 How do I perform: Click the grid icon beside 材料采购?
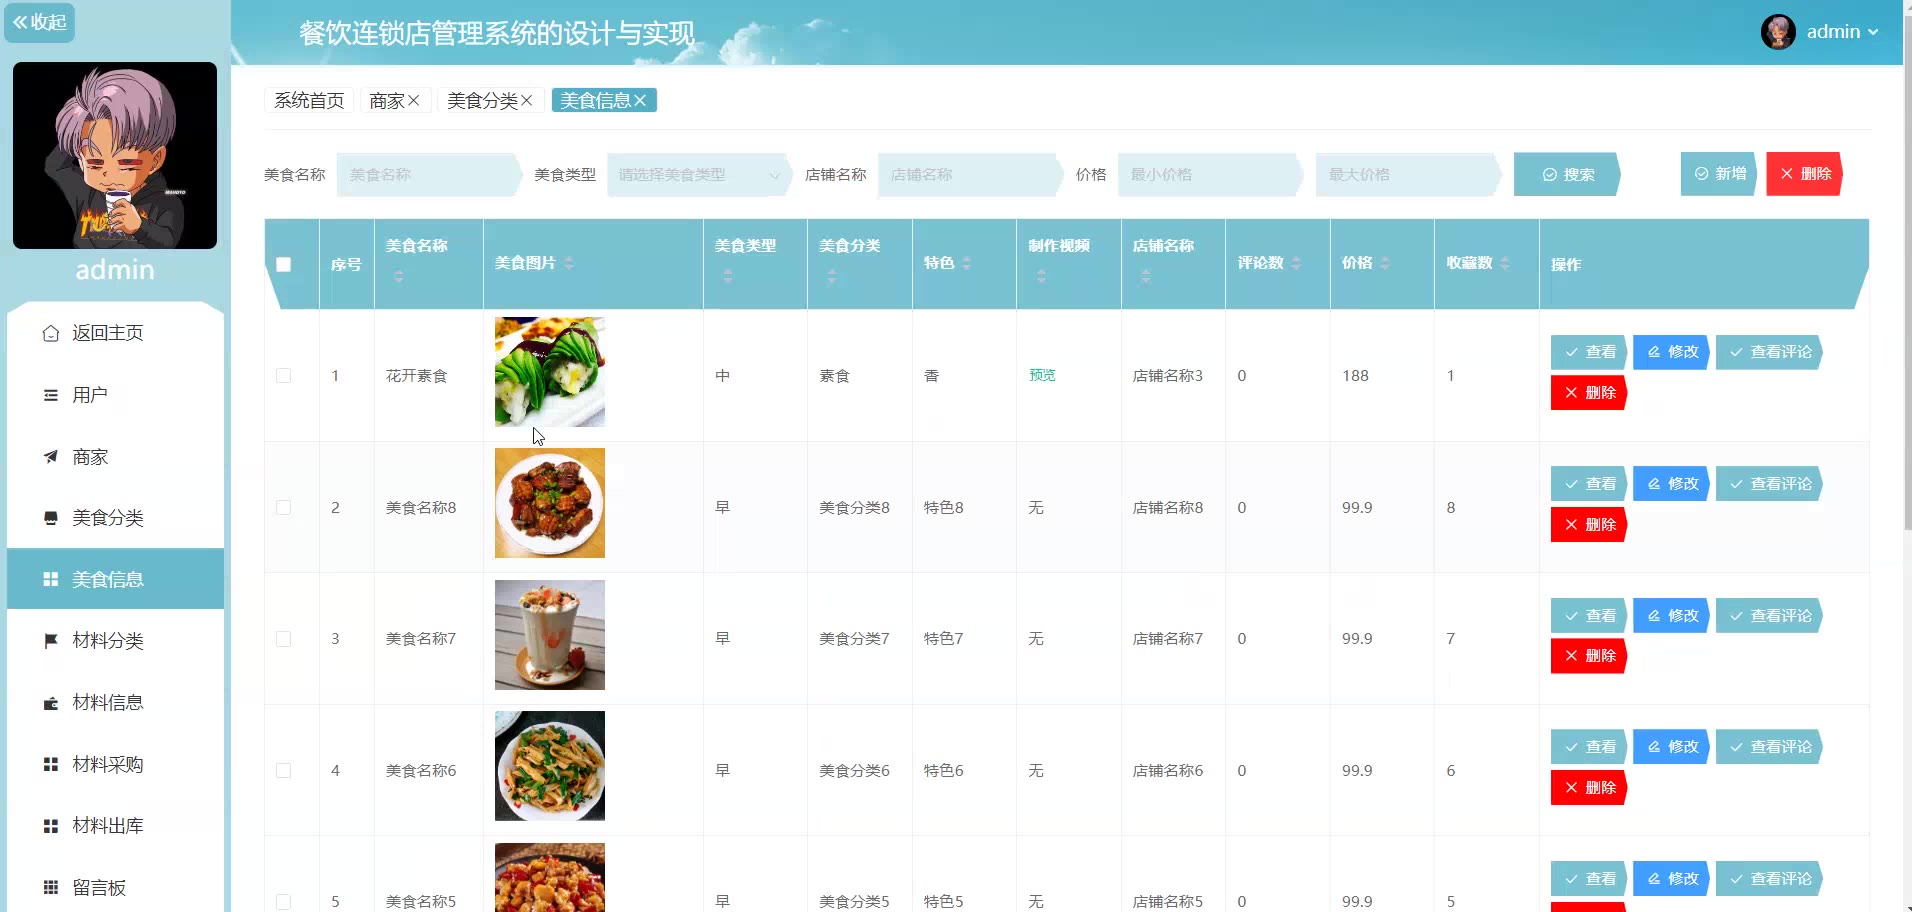click(51, 764)
